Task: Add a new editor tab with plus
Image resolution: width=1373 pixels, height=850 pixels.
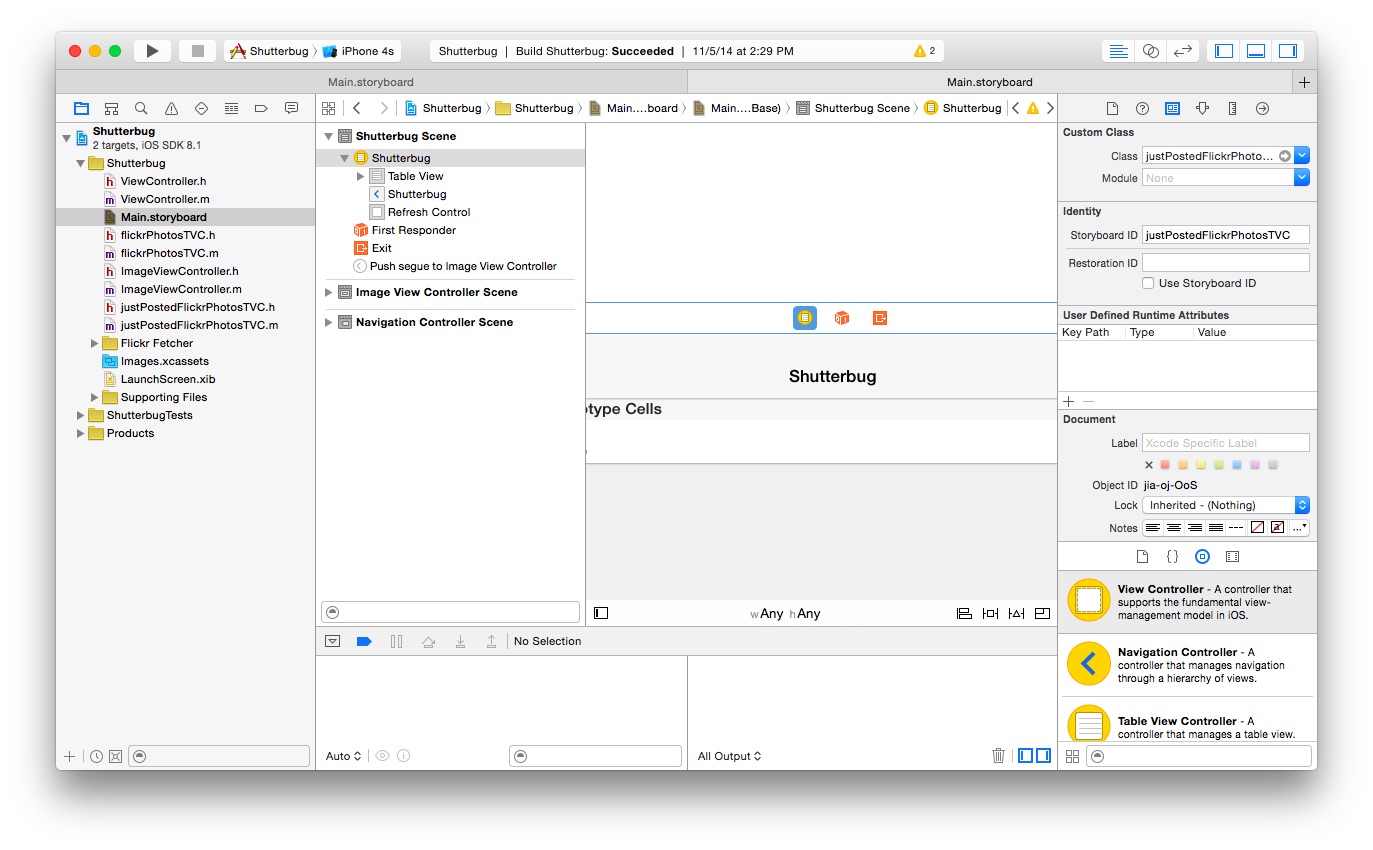Action: point(1304,82)
